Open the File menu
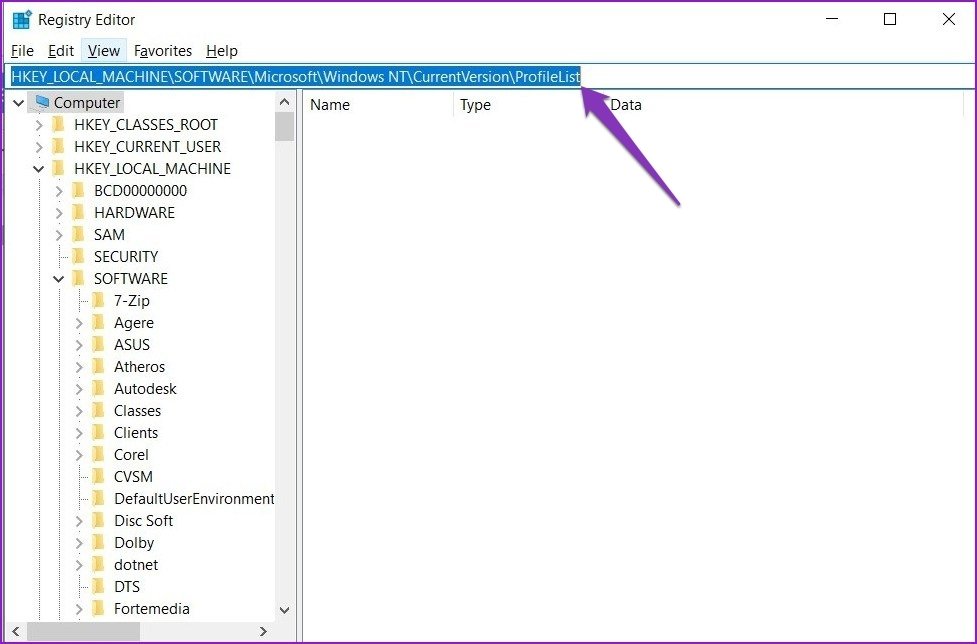The image size is (977, 644). point(22,51)
